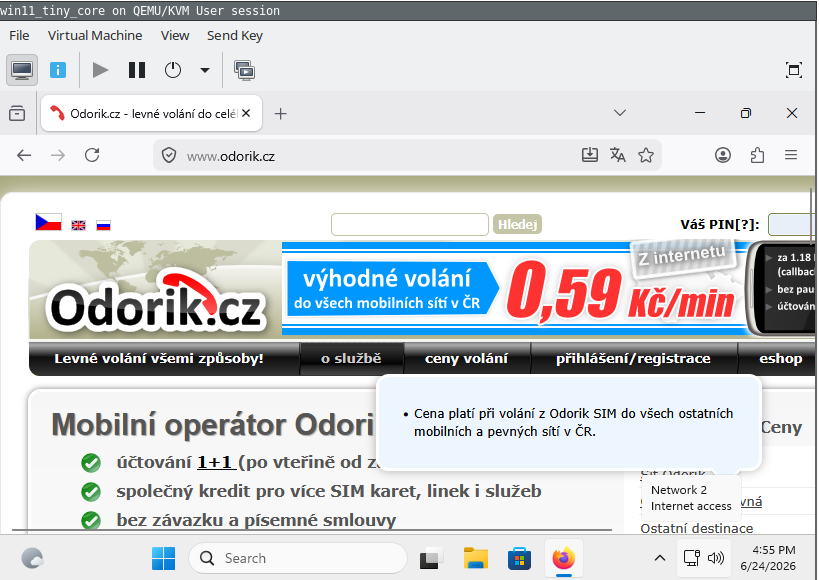Viewport: 819px width, 580px height.
Task: Open the manage snapshots view
Action: 244,70
